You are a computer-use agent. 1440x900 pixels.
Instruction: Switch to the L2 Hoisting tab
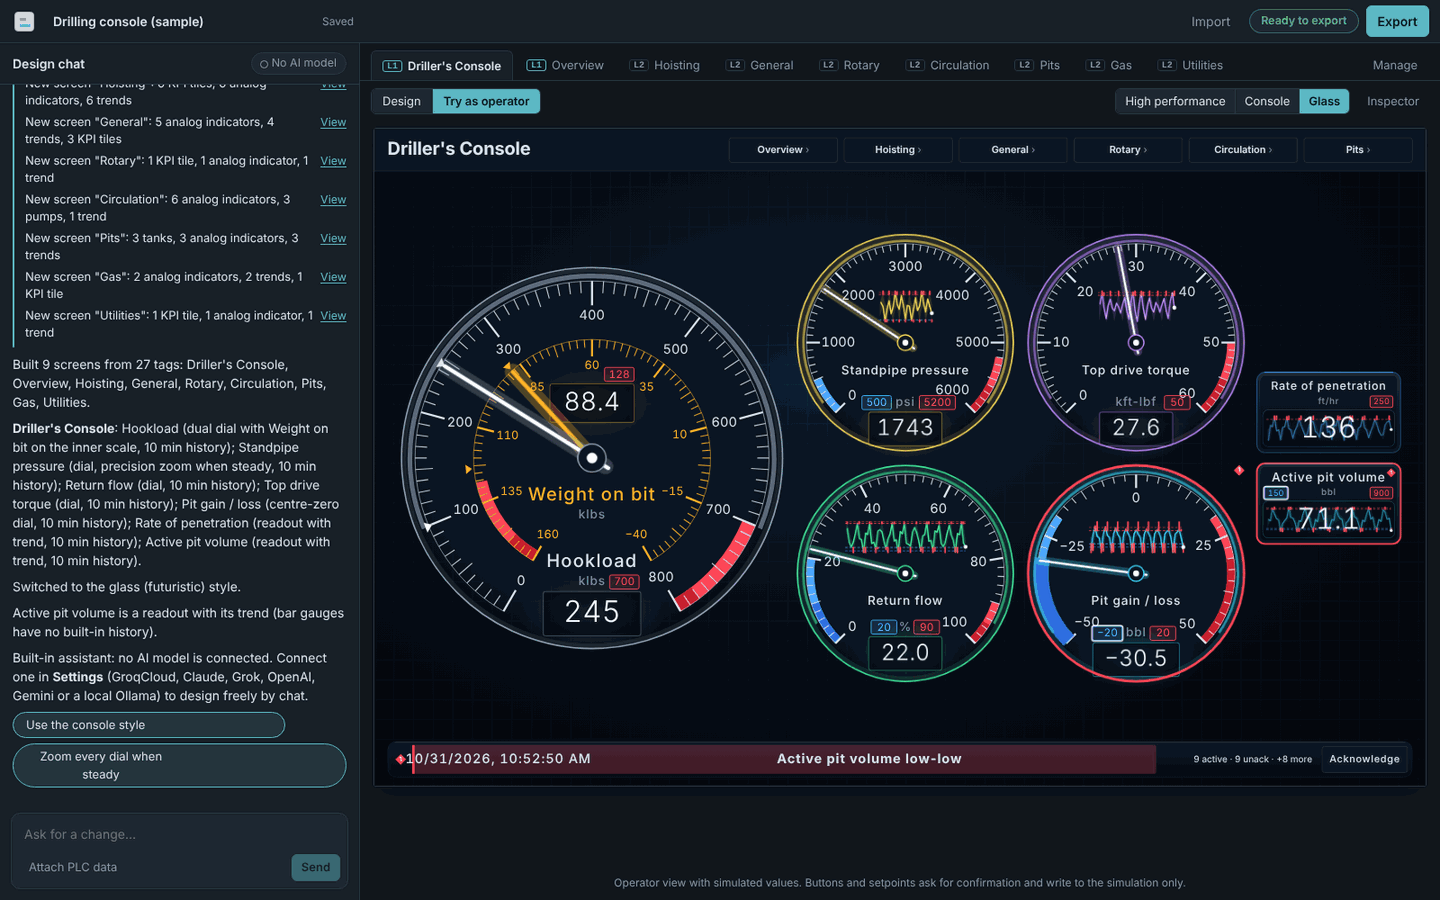click(x=665, y=65)
